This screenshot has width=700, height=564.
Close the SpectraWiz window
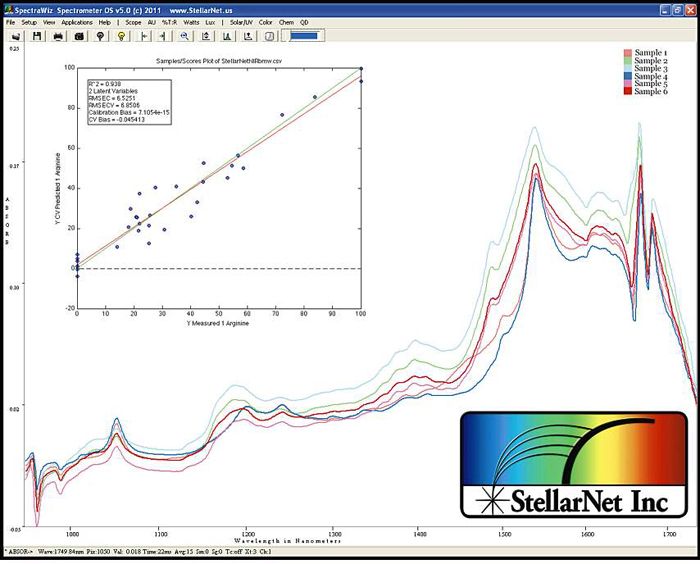point(690,10)
